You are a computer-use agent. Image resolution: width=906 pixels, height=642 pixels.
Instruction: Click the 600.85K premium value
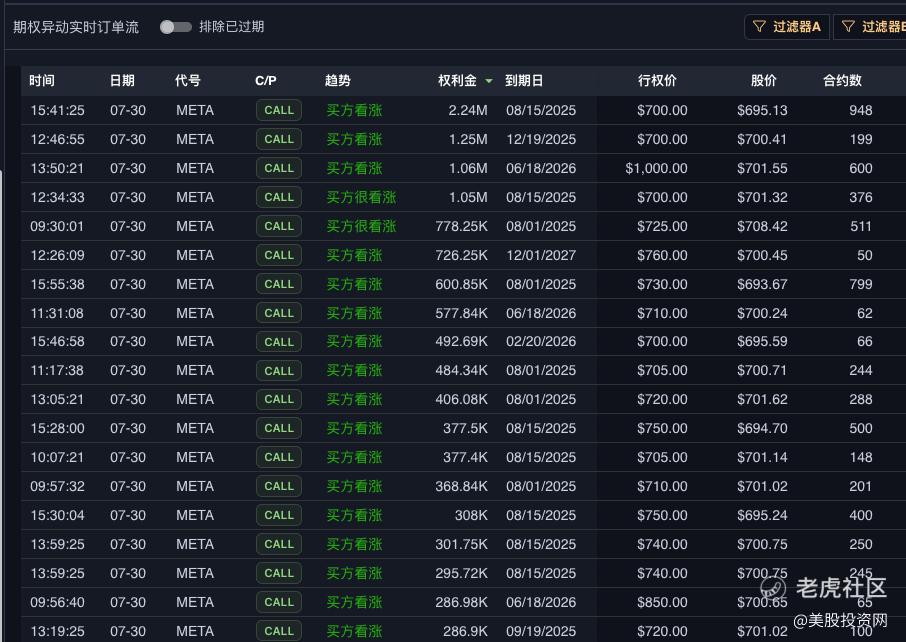pyautogui.click(x=461, y=284)
